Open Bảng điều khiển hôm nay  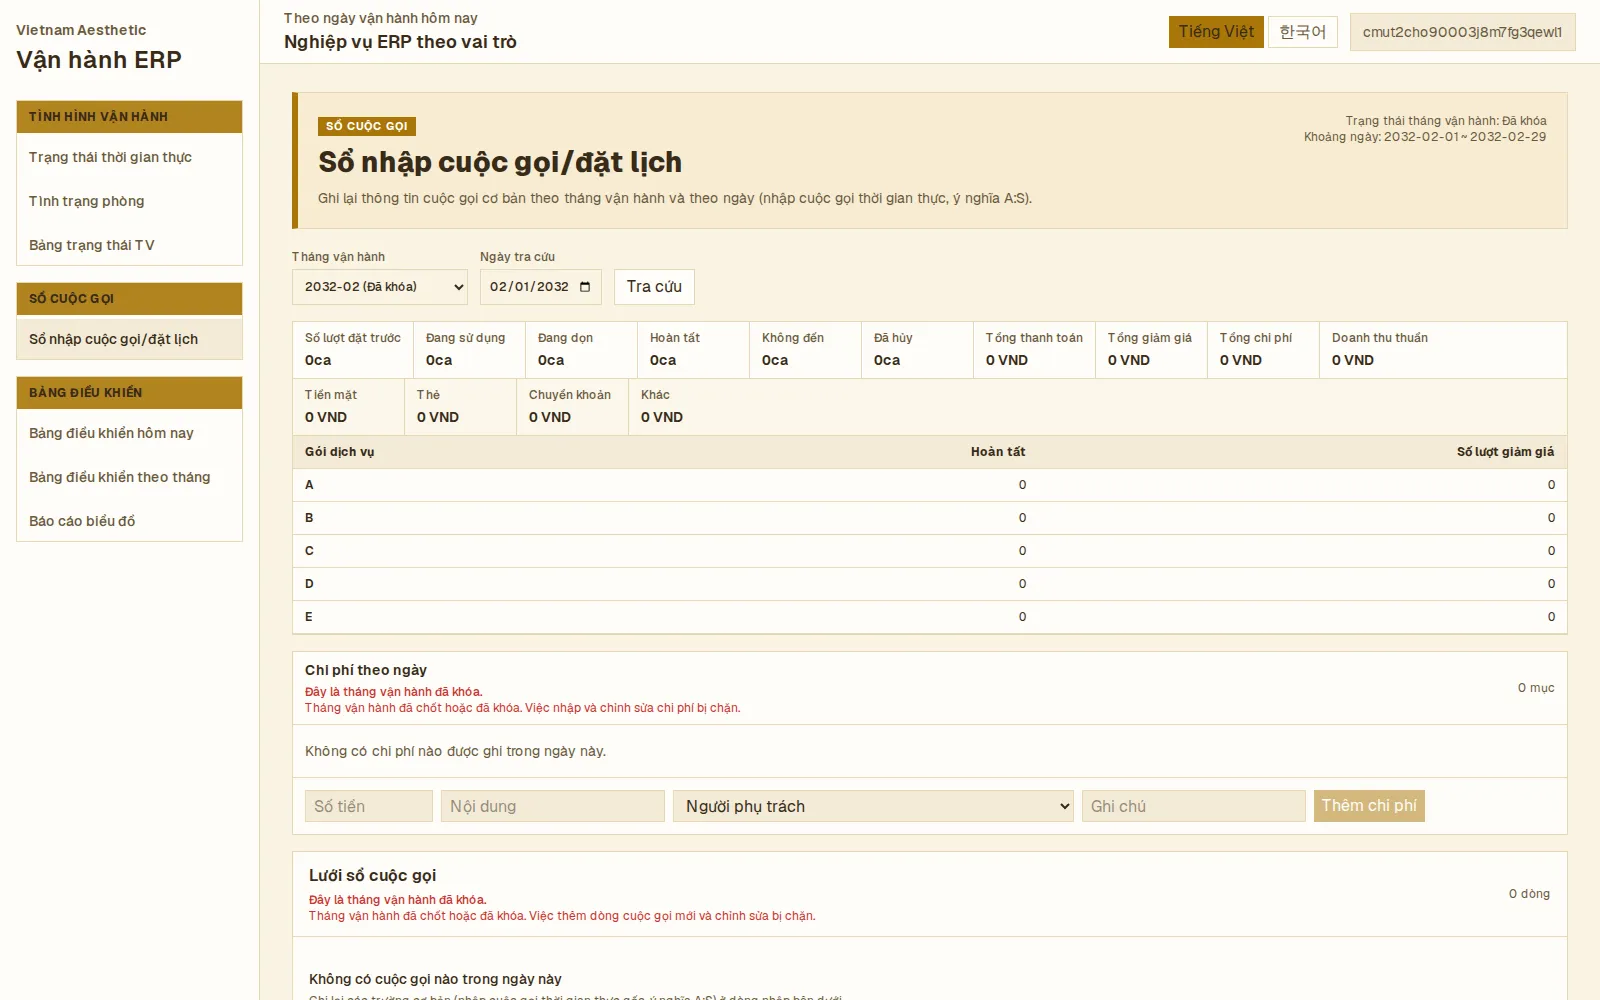click(x=130, y=433)
